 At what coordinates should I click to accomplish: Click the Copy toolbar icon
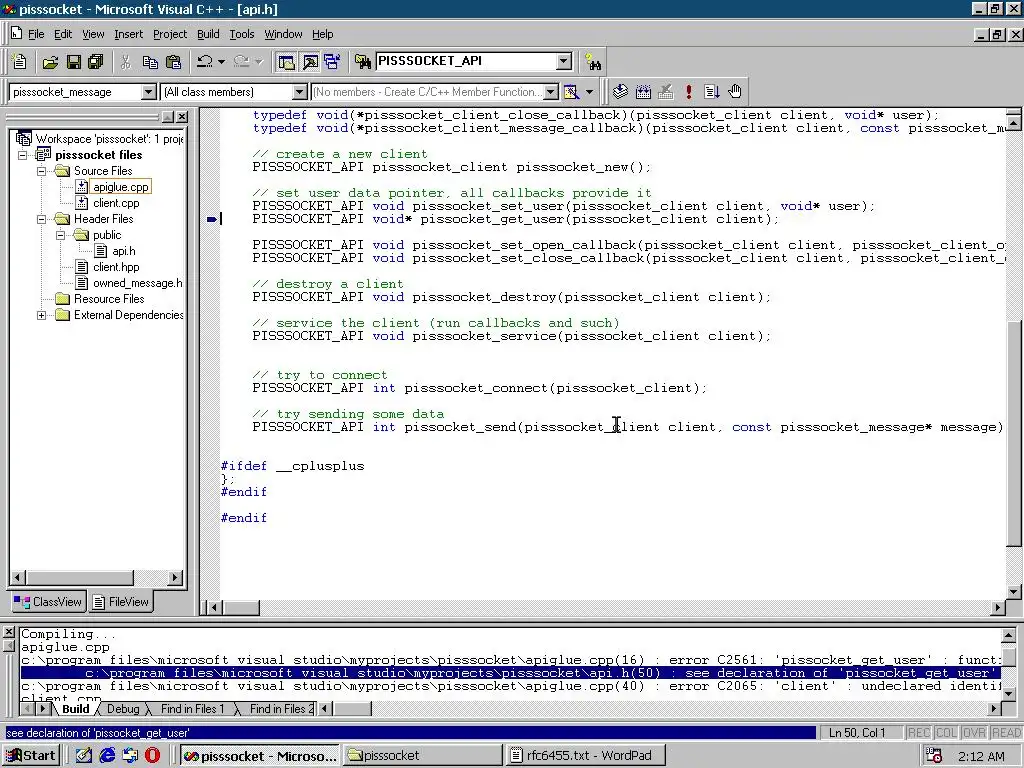pyautogui.click(x=150, y=62)
